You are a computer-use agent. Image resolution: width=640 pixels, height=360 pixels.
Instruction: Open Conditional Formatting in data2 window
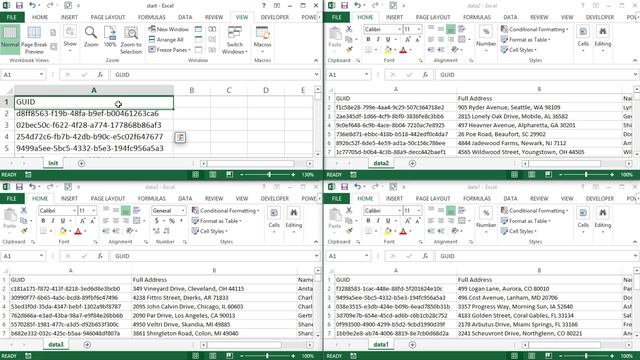534,29
